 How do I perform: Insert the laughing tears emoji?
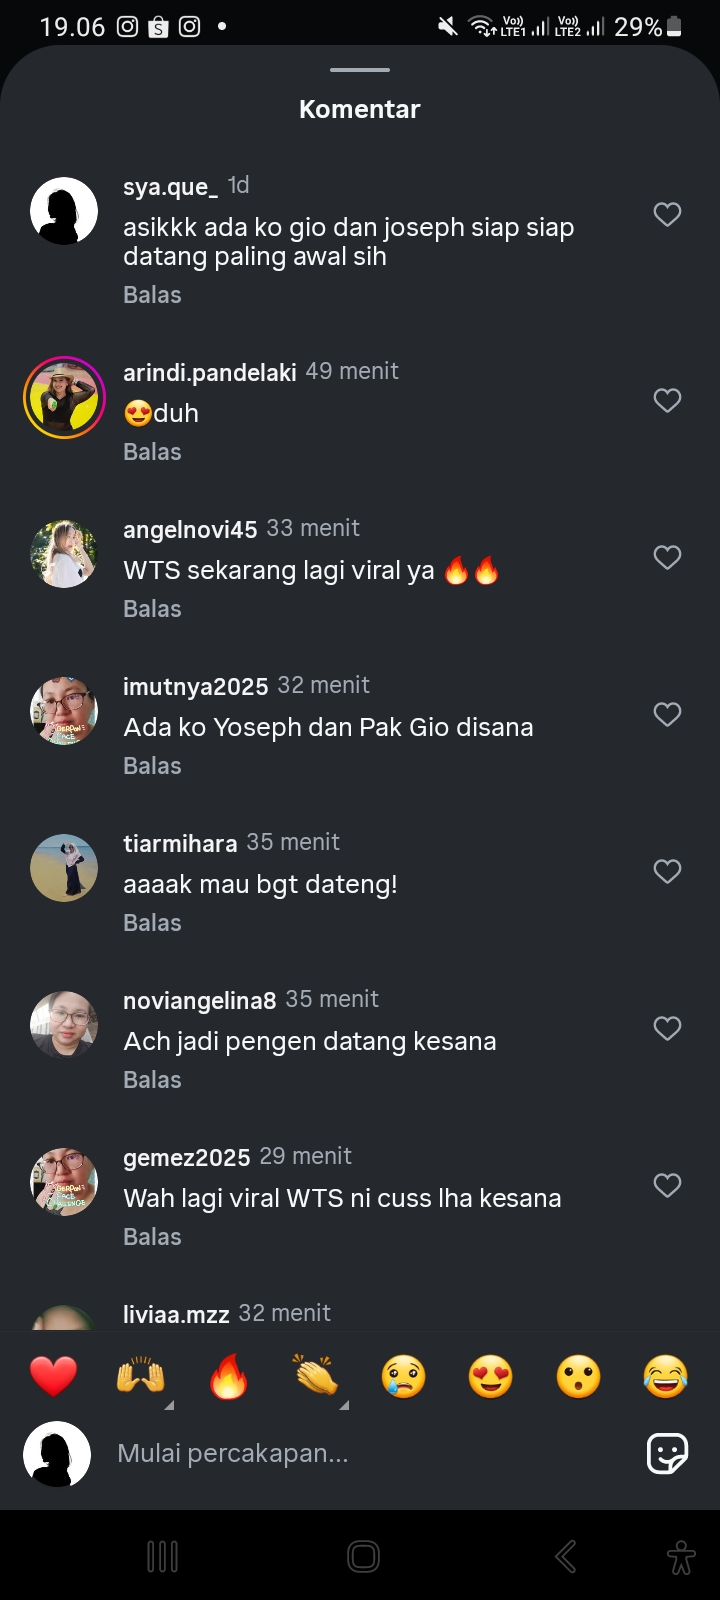coord(666,1377)
